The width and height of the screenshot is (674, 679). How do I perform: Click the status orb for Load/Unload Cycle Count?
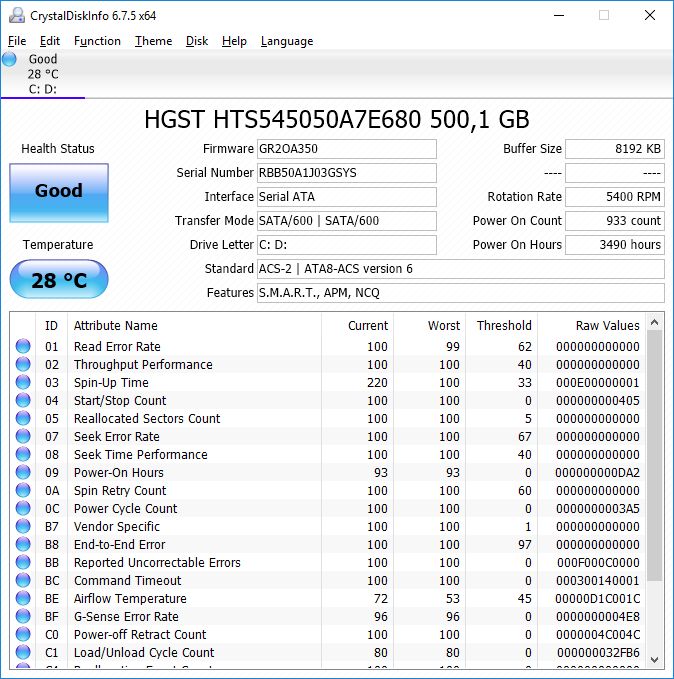click(x=23, y=652)
